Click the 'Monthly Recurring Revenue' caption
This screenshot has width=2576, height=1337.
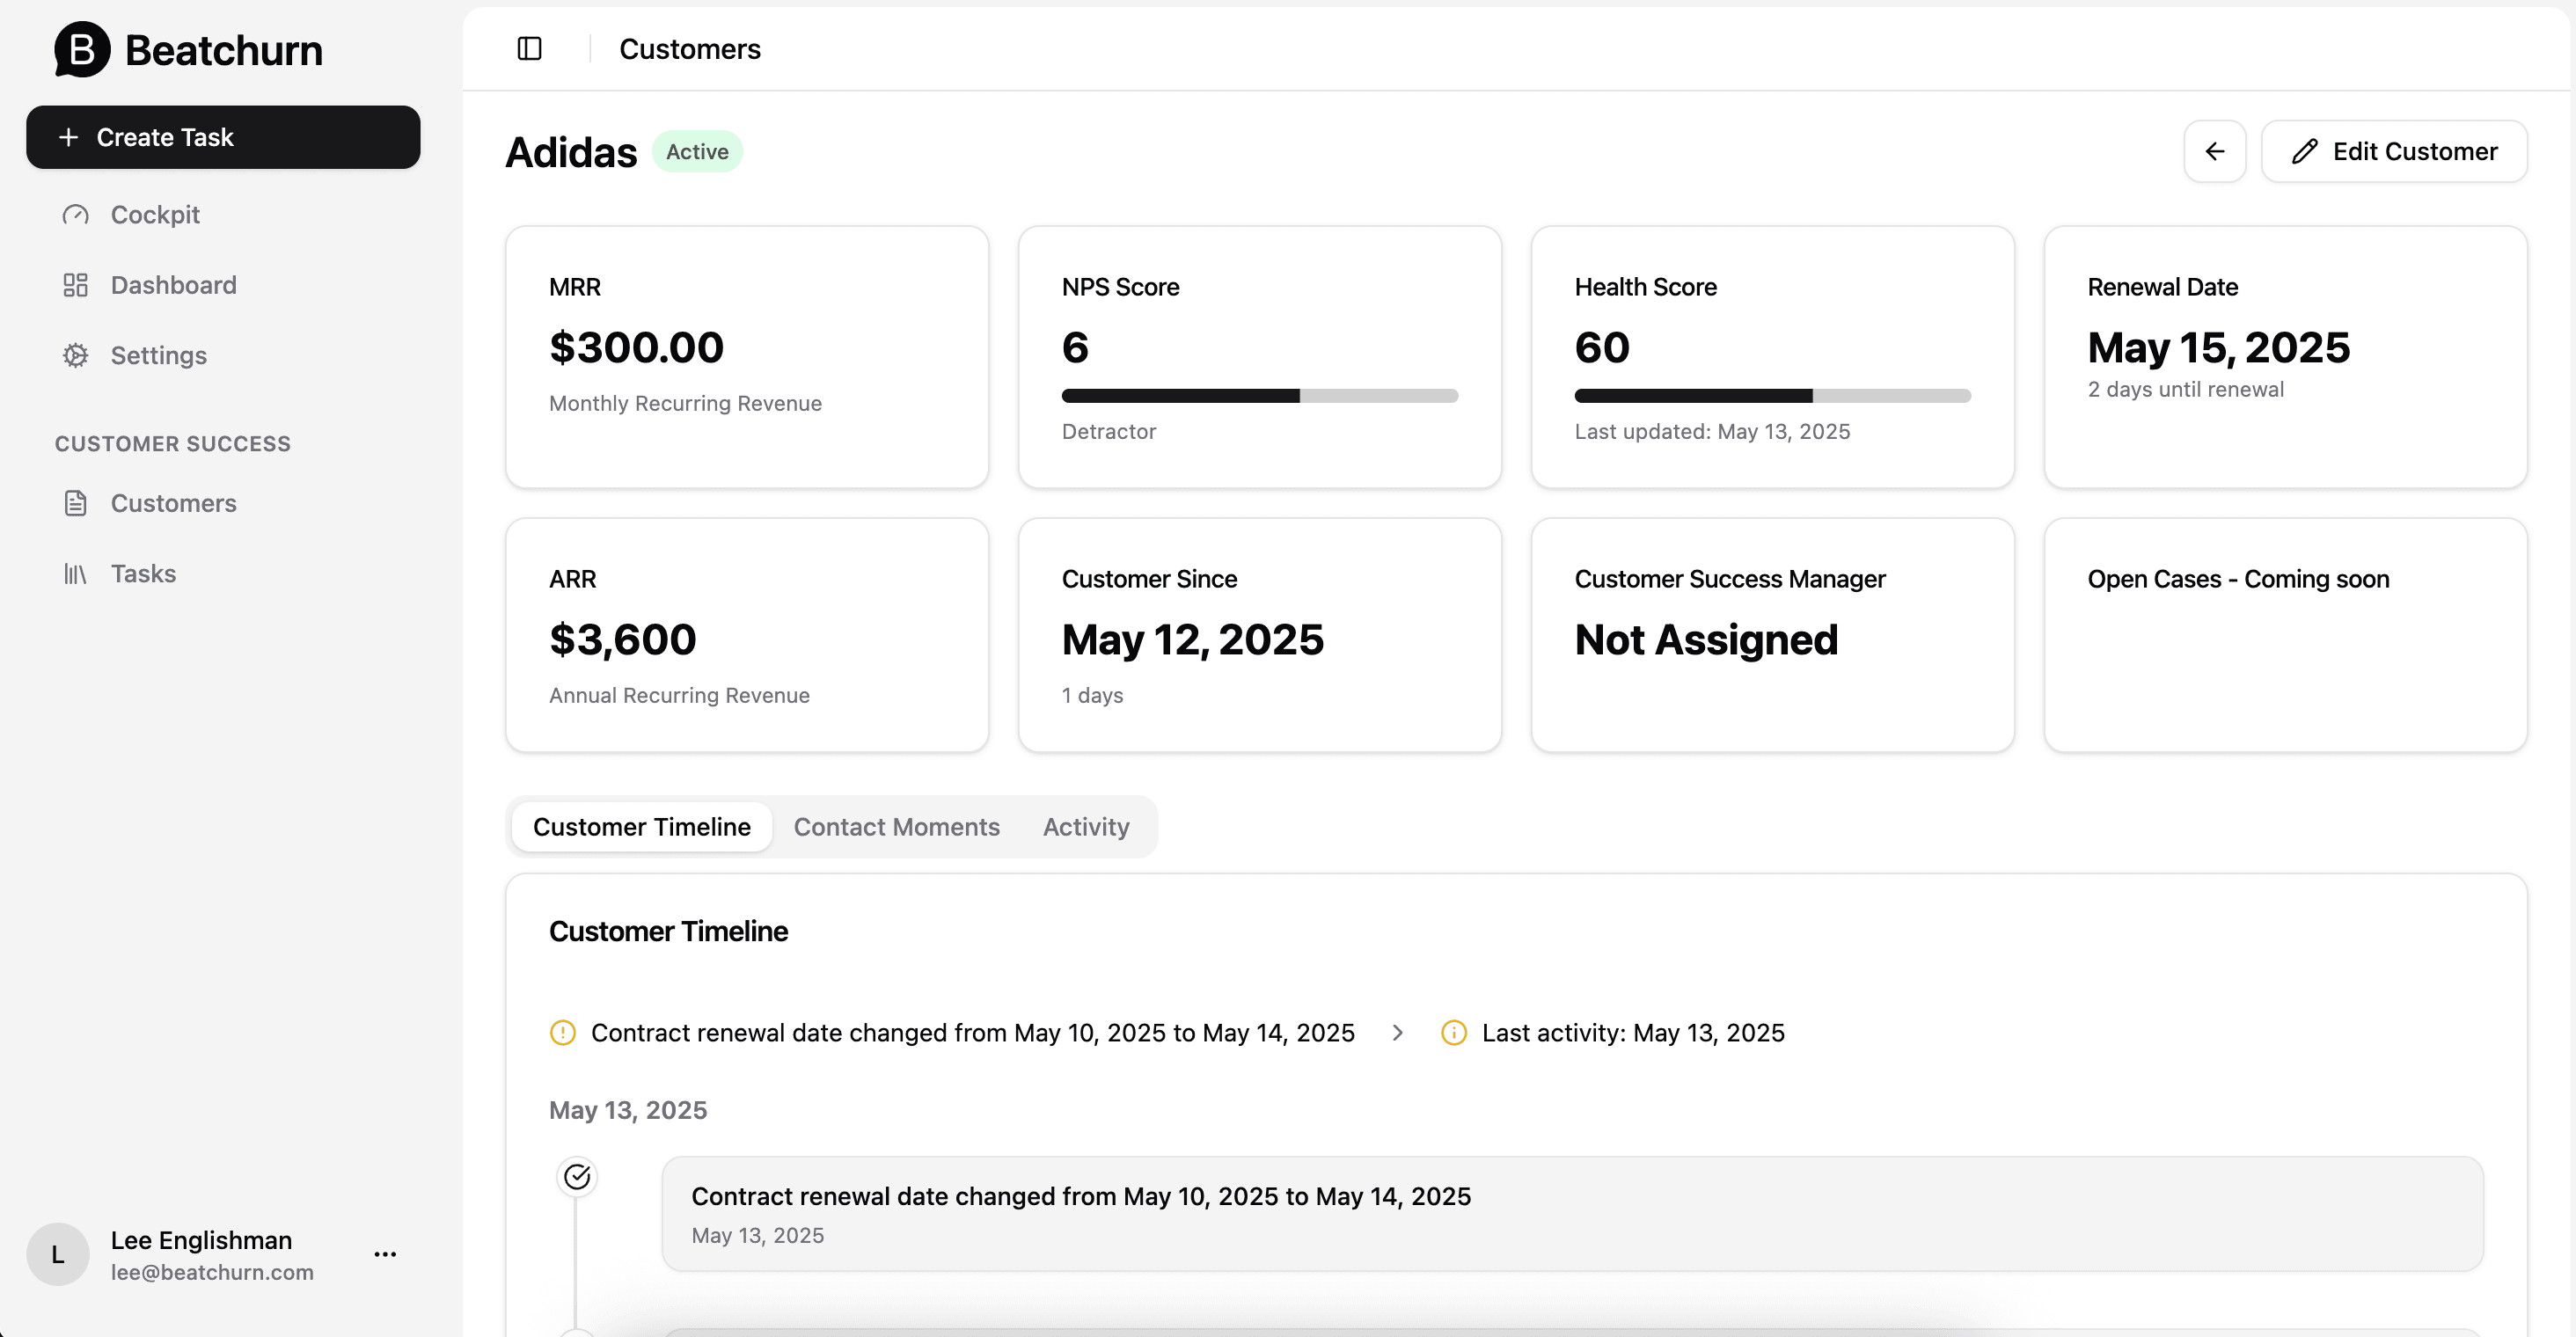tap(685, 403)
